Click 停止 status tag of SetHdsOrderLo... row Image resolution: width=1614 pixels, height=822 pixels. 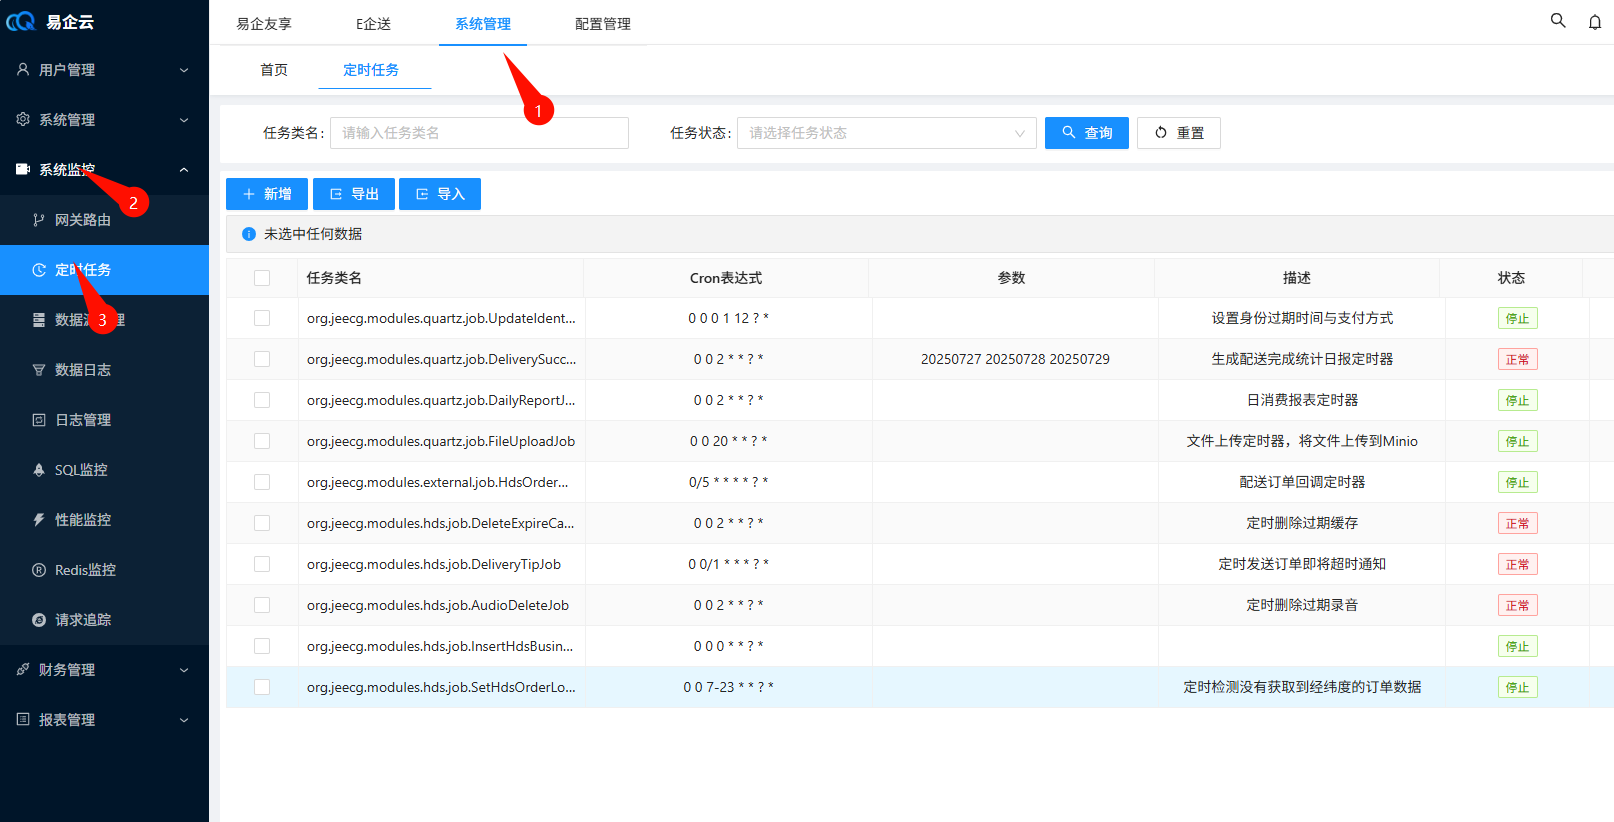(1518, 687)
